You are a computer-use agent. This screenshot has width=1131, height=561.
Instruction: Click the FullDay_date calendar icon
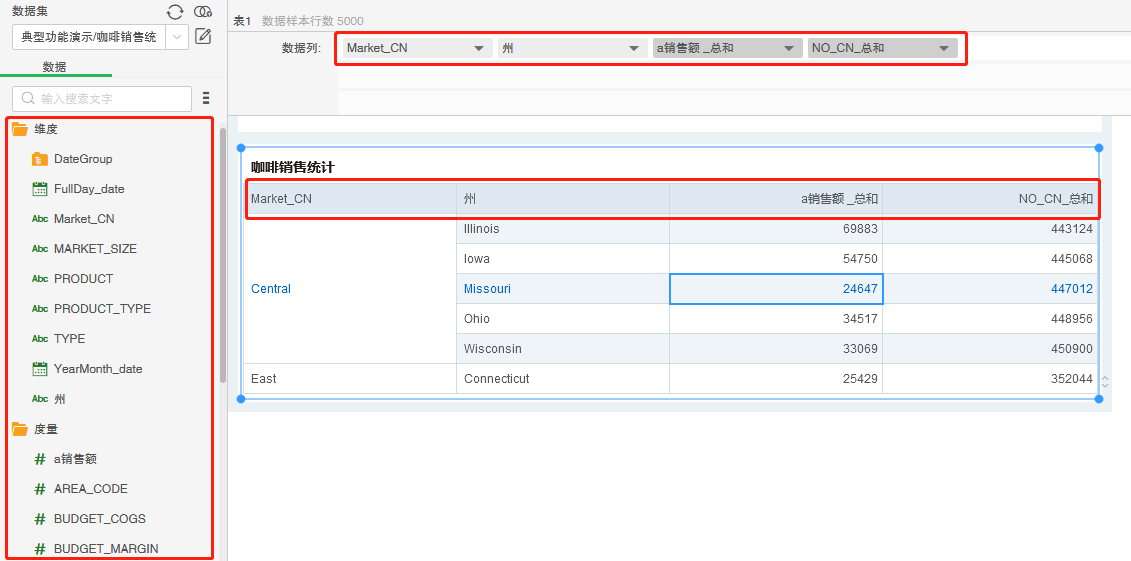[x=40, y=189]
